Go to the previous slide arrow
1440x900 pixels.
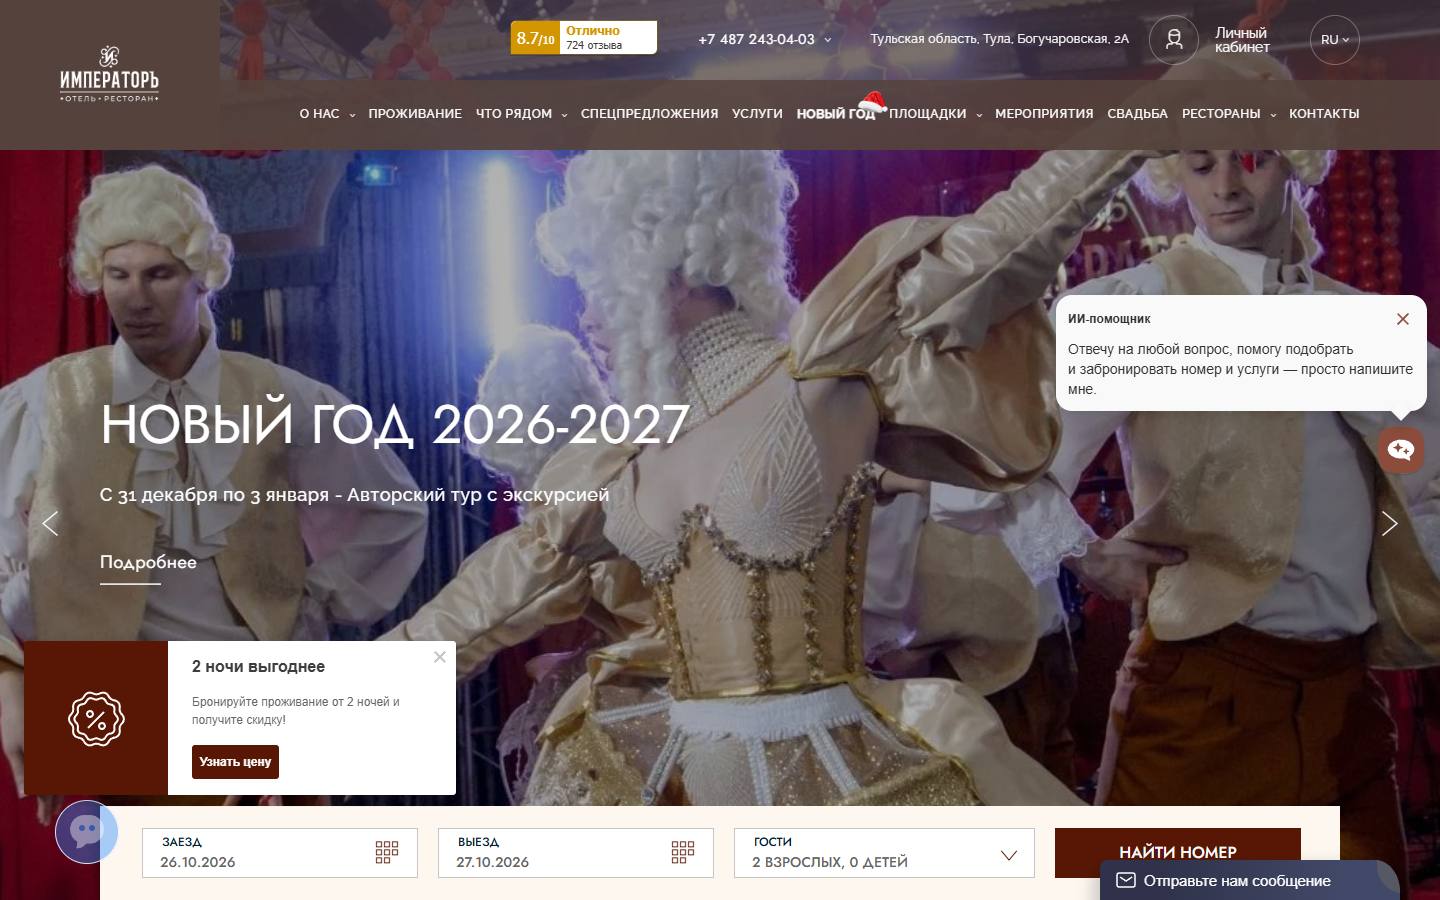point(50,523)
